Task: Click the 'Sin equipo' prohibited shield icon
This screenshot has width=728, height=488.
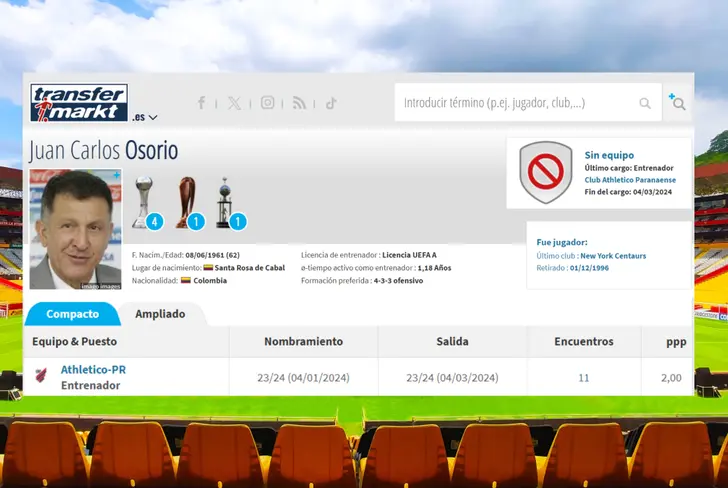Action: [x=546, y=172]
